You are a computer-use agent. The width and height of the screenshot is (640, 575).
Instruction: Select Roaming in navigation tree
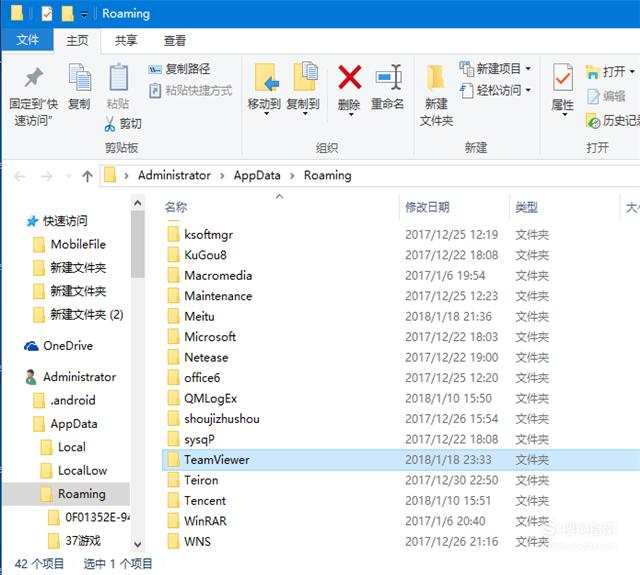point(66,494)
